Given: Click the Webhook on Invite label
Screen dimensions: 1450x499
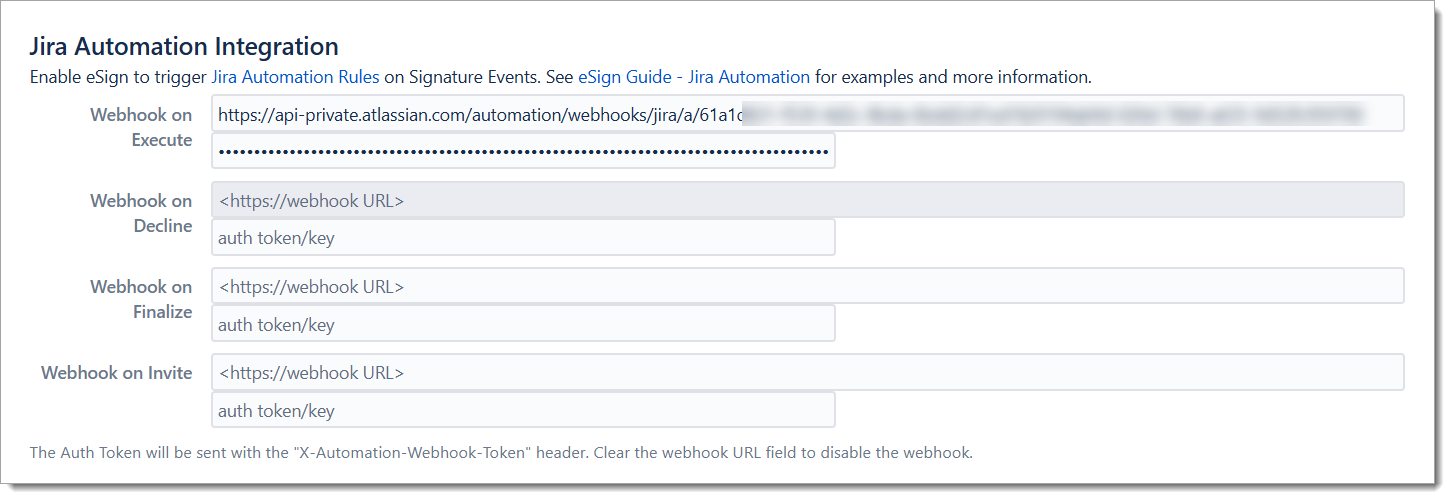Looking at the screenshot, I should point(116,373).
